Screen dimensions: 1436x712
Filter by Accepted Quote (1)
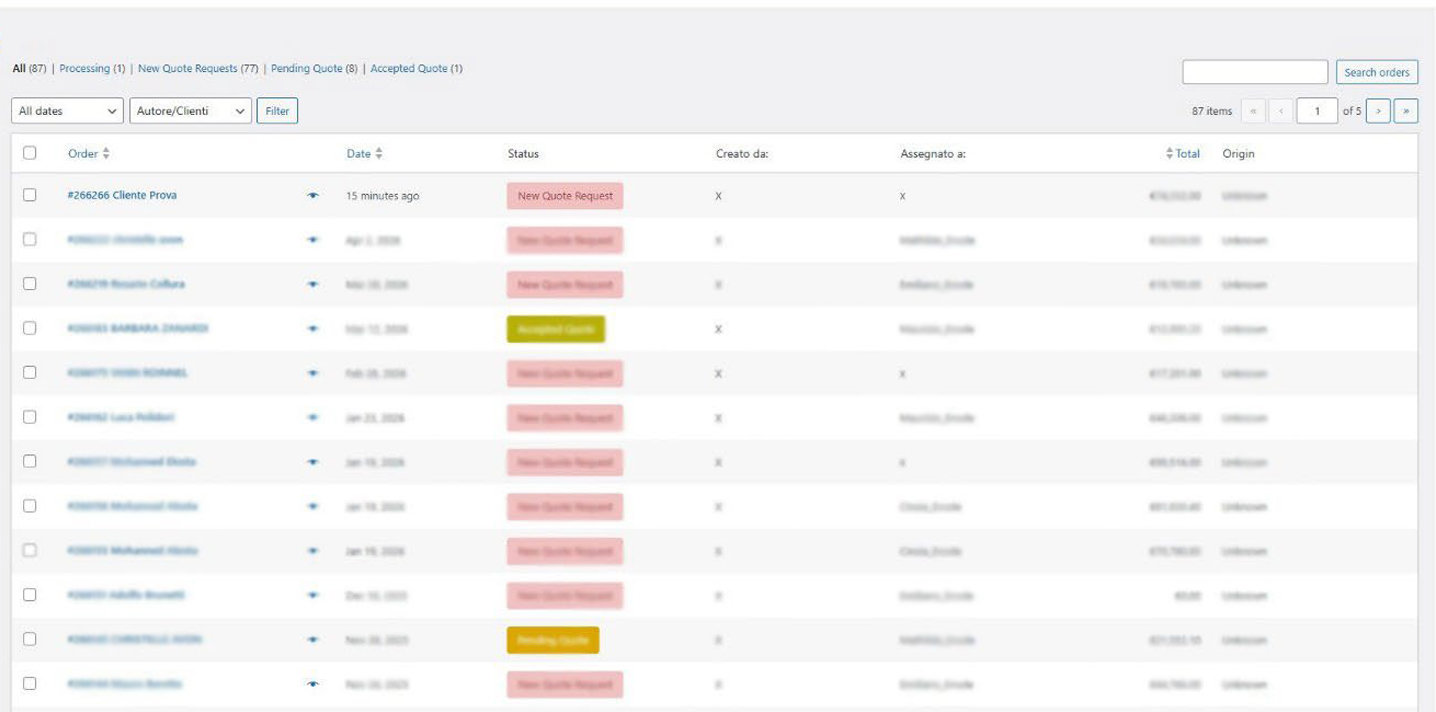[x=416, y=69]
